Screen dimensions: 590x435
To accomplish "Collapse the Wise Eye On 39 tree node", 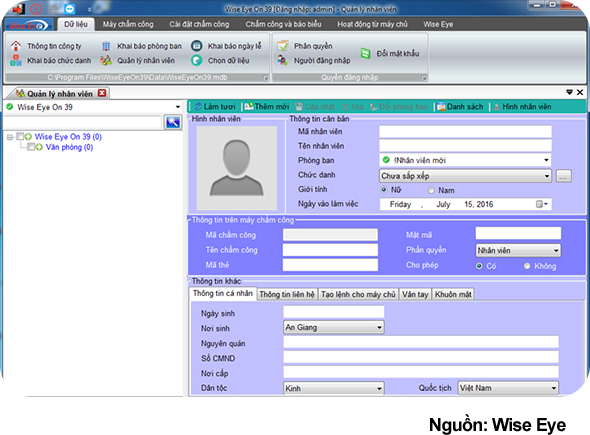I will pos(10,137).
